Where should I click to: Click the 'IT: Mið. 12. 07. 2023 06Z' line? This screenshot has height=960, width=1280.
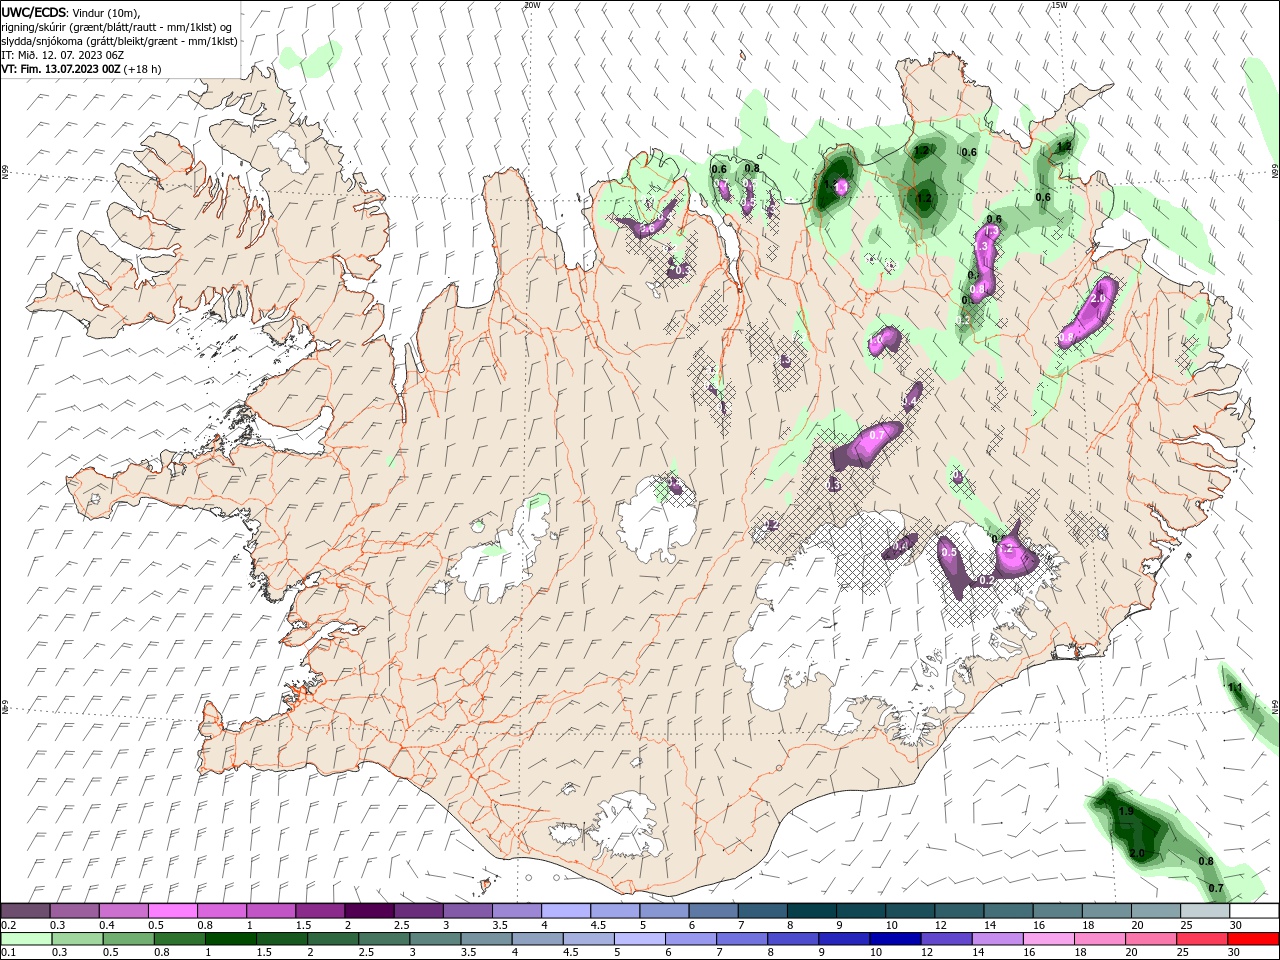pyautogui.click(x=61, y=55)
